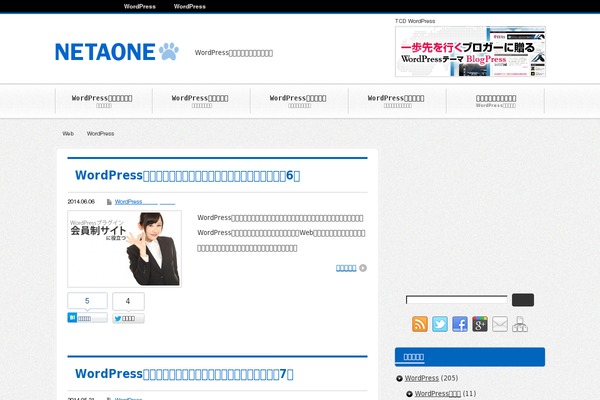600x400 pixels.
Task: Share post via Hatena Bookmark button
Action: [x=87, y=318]
